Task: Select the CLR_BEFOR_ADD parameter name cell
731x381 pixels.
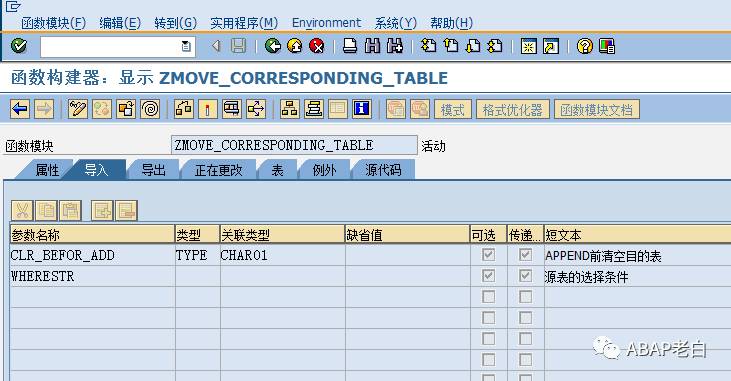Action: [x=92, y=255]
